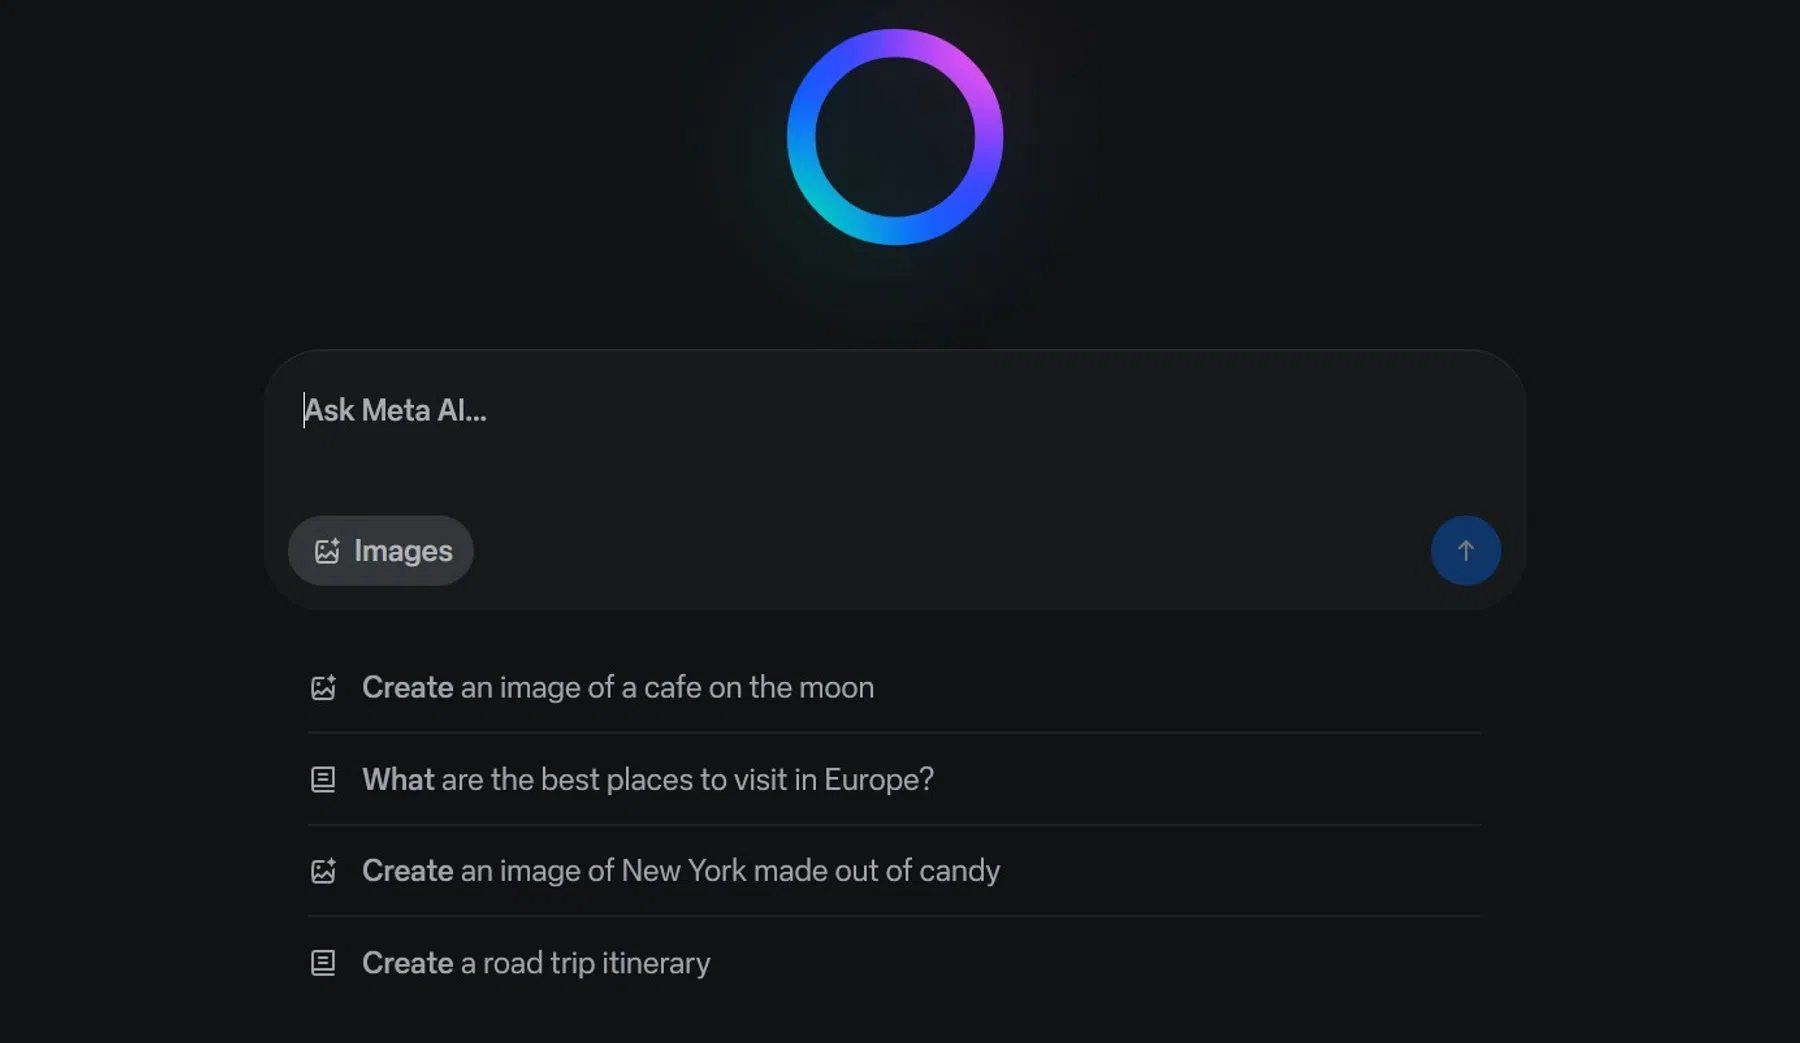
Task: Click bold 'Create' in the cafe suggestion
Action: tap(407, 688)
